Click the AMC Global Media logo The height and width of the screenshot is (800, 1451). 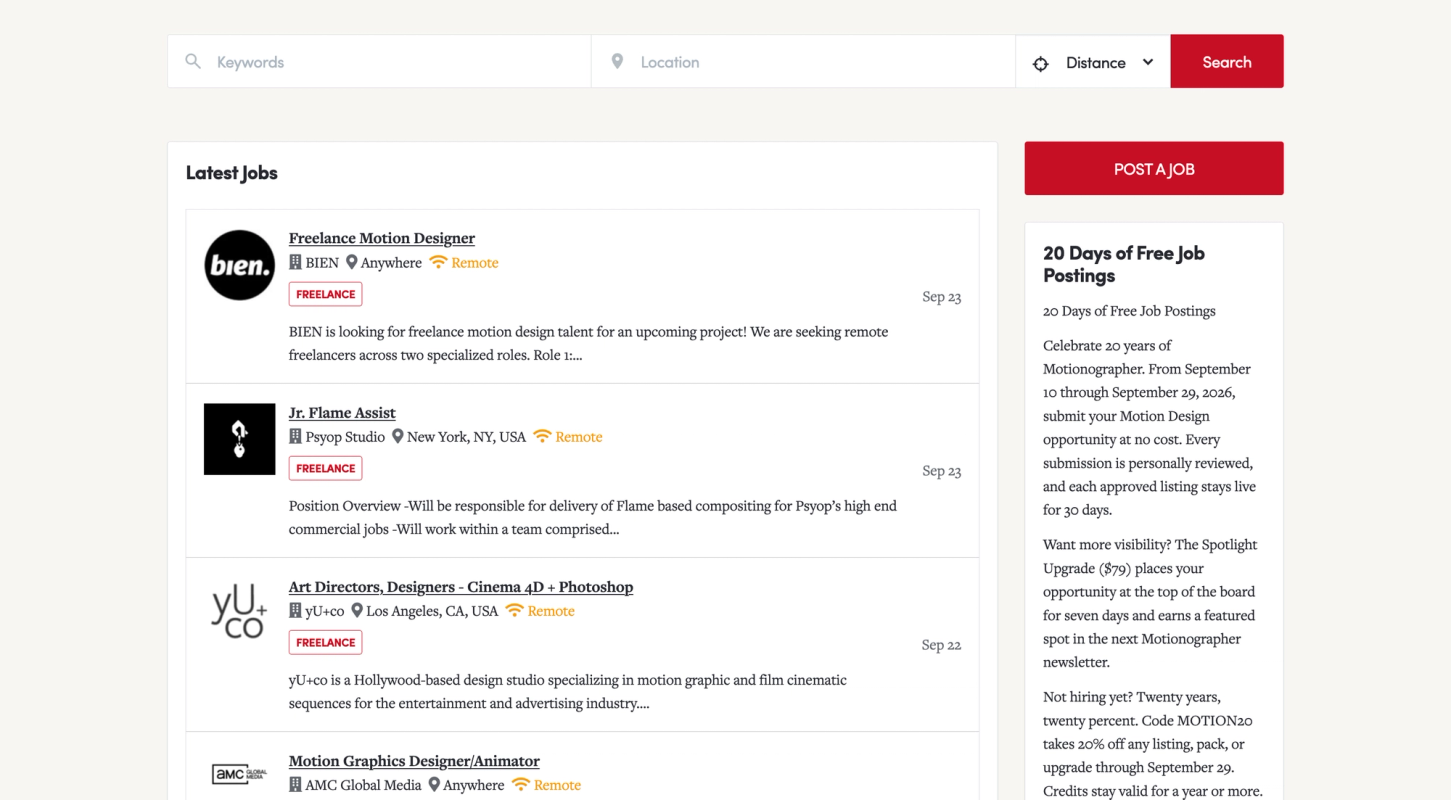pyautogui.click(x=240, y=774)
